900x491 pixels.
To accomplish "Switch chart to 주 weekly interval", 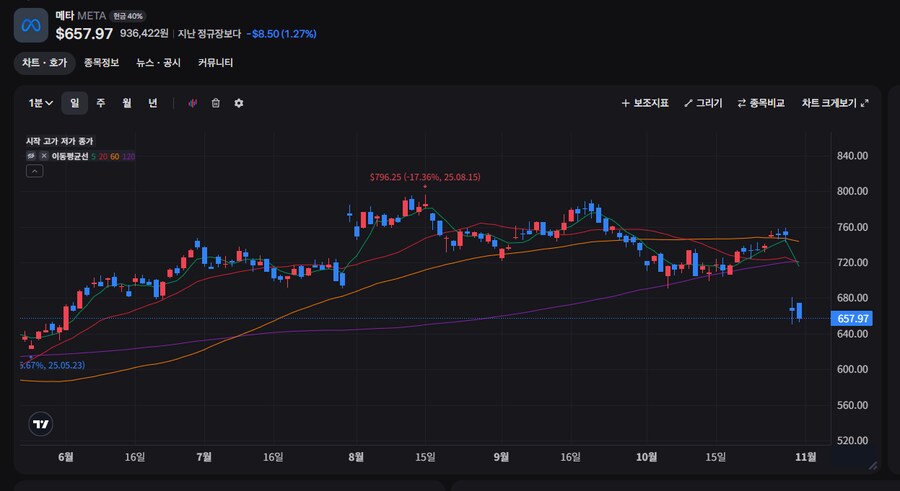I will tap(100, 103).
